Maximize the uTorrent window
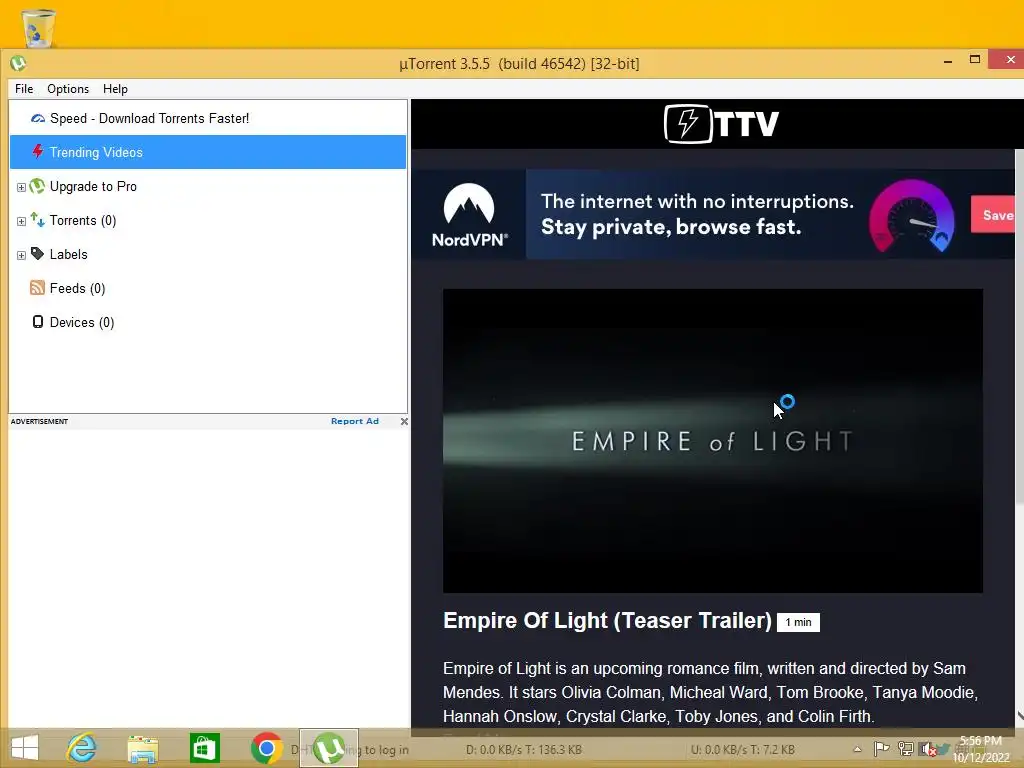Image resolution: width=1024 pixels, height=768 pixels. pyautogui.click(x=974, y=59)
